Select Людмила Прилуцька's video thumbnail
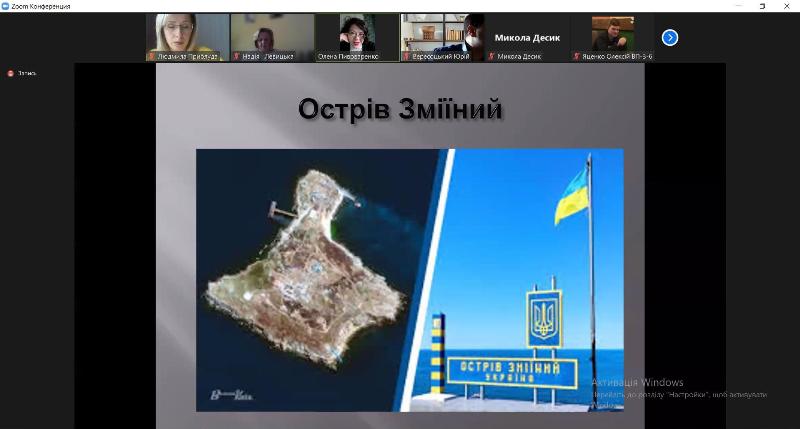This screenshot has height=429, width=800. click(x=187, y=37)
